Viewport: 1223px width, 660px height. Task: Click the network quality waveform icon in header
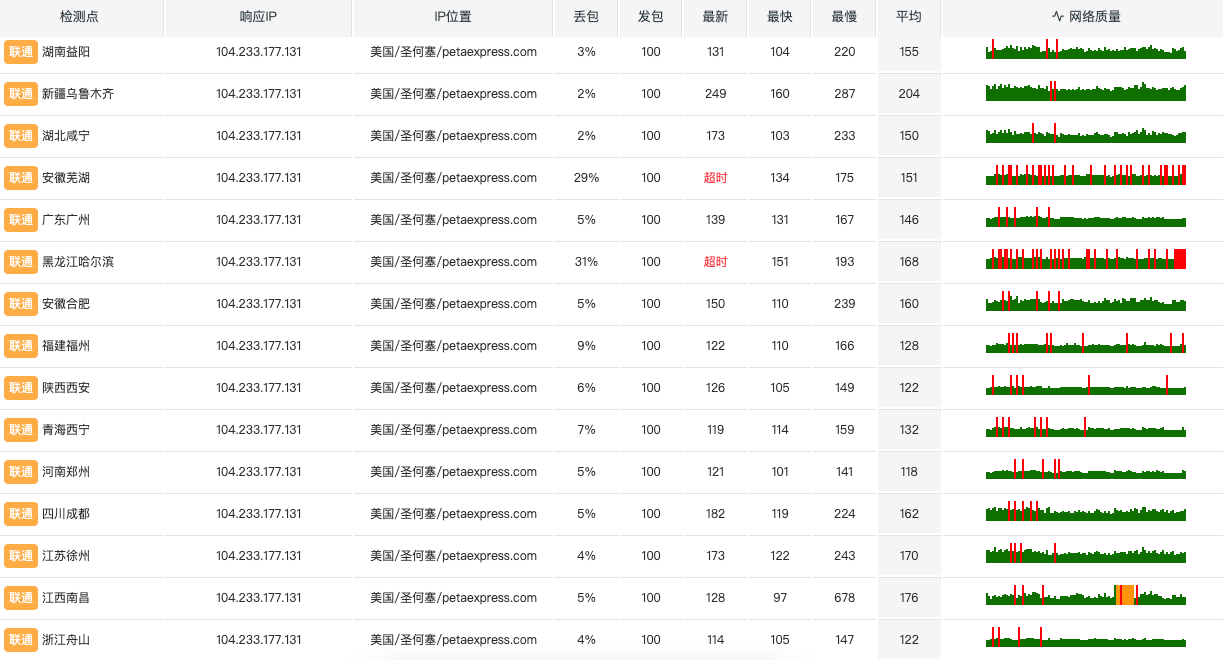point(1058,17)
